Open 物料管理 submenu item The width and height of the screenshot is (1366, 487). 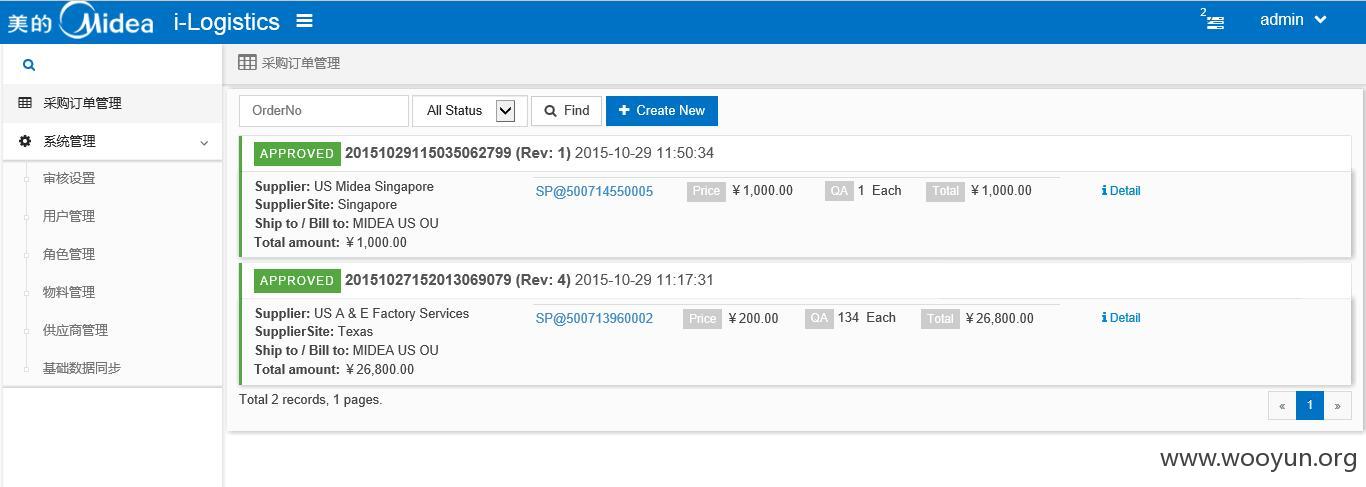69,292
